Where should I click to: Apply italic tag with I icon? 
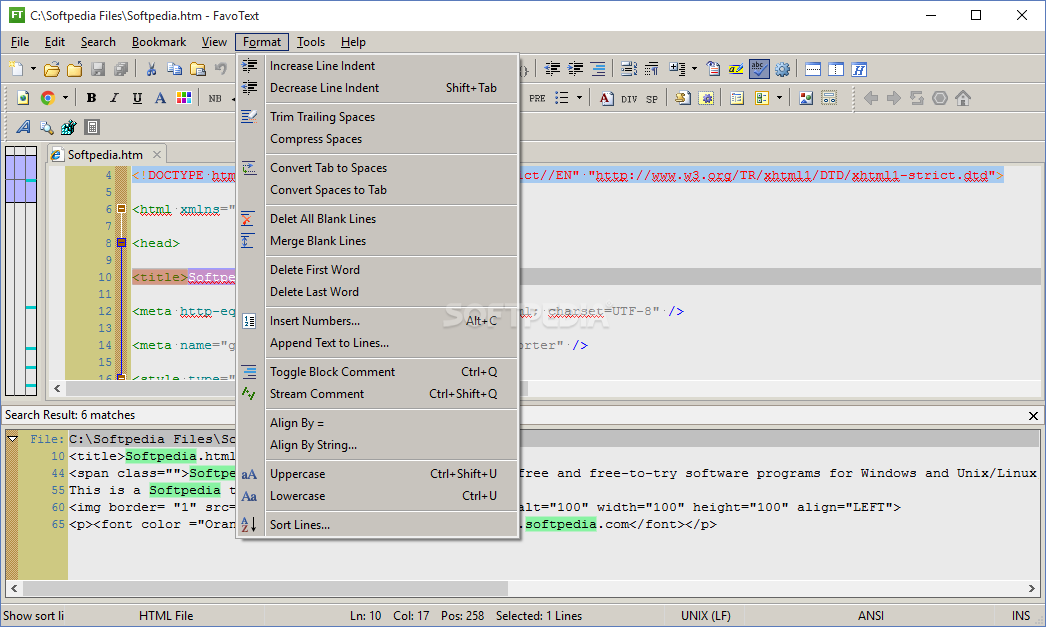114,98
